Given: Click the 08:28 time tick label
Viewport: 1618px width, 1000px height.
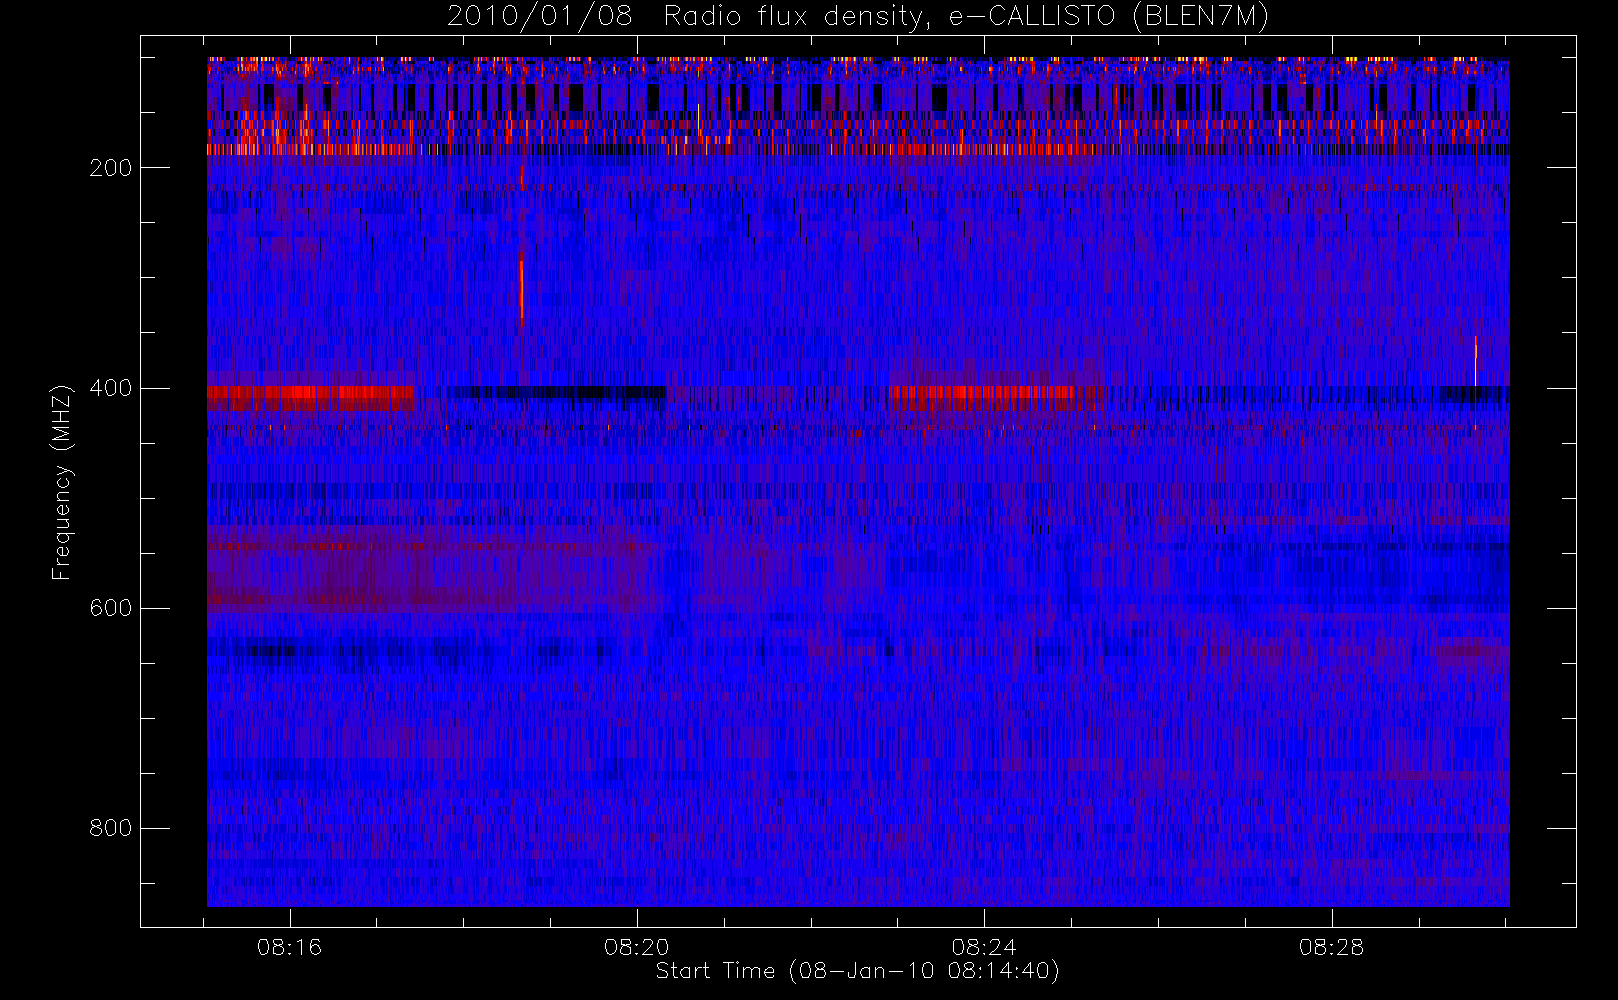Looking at the screenshot, I should [x=1332, y=947].
